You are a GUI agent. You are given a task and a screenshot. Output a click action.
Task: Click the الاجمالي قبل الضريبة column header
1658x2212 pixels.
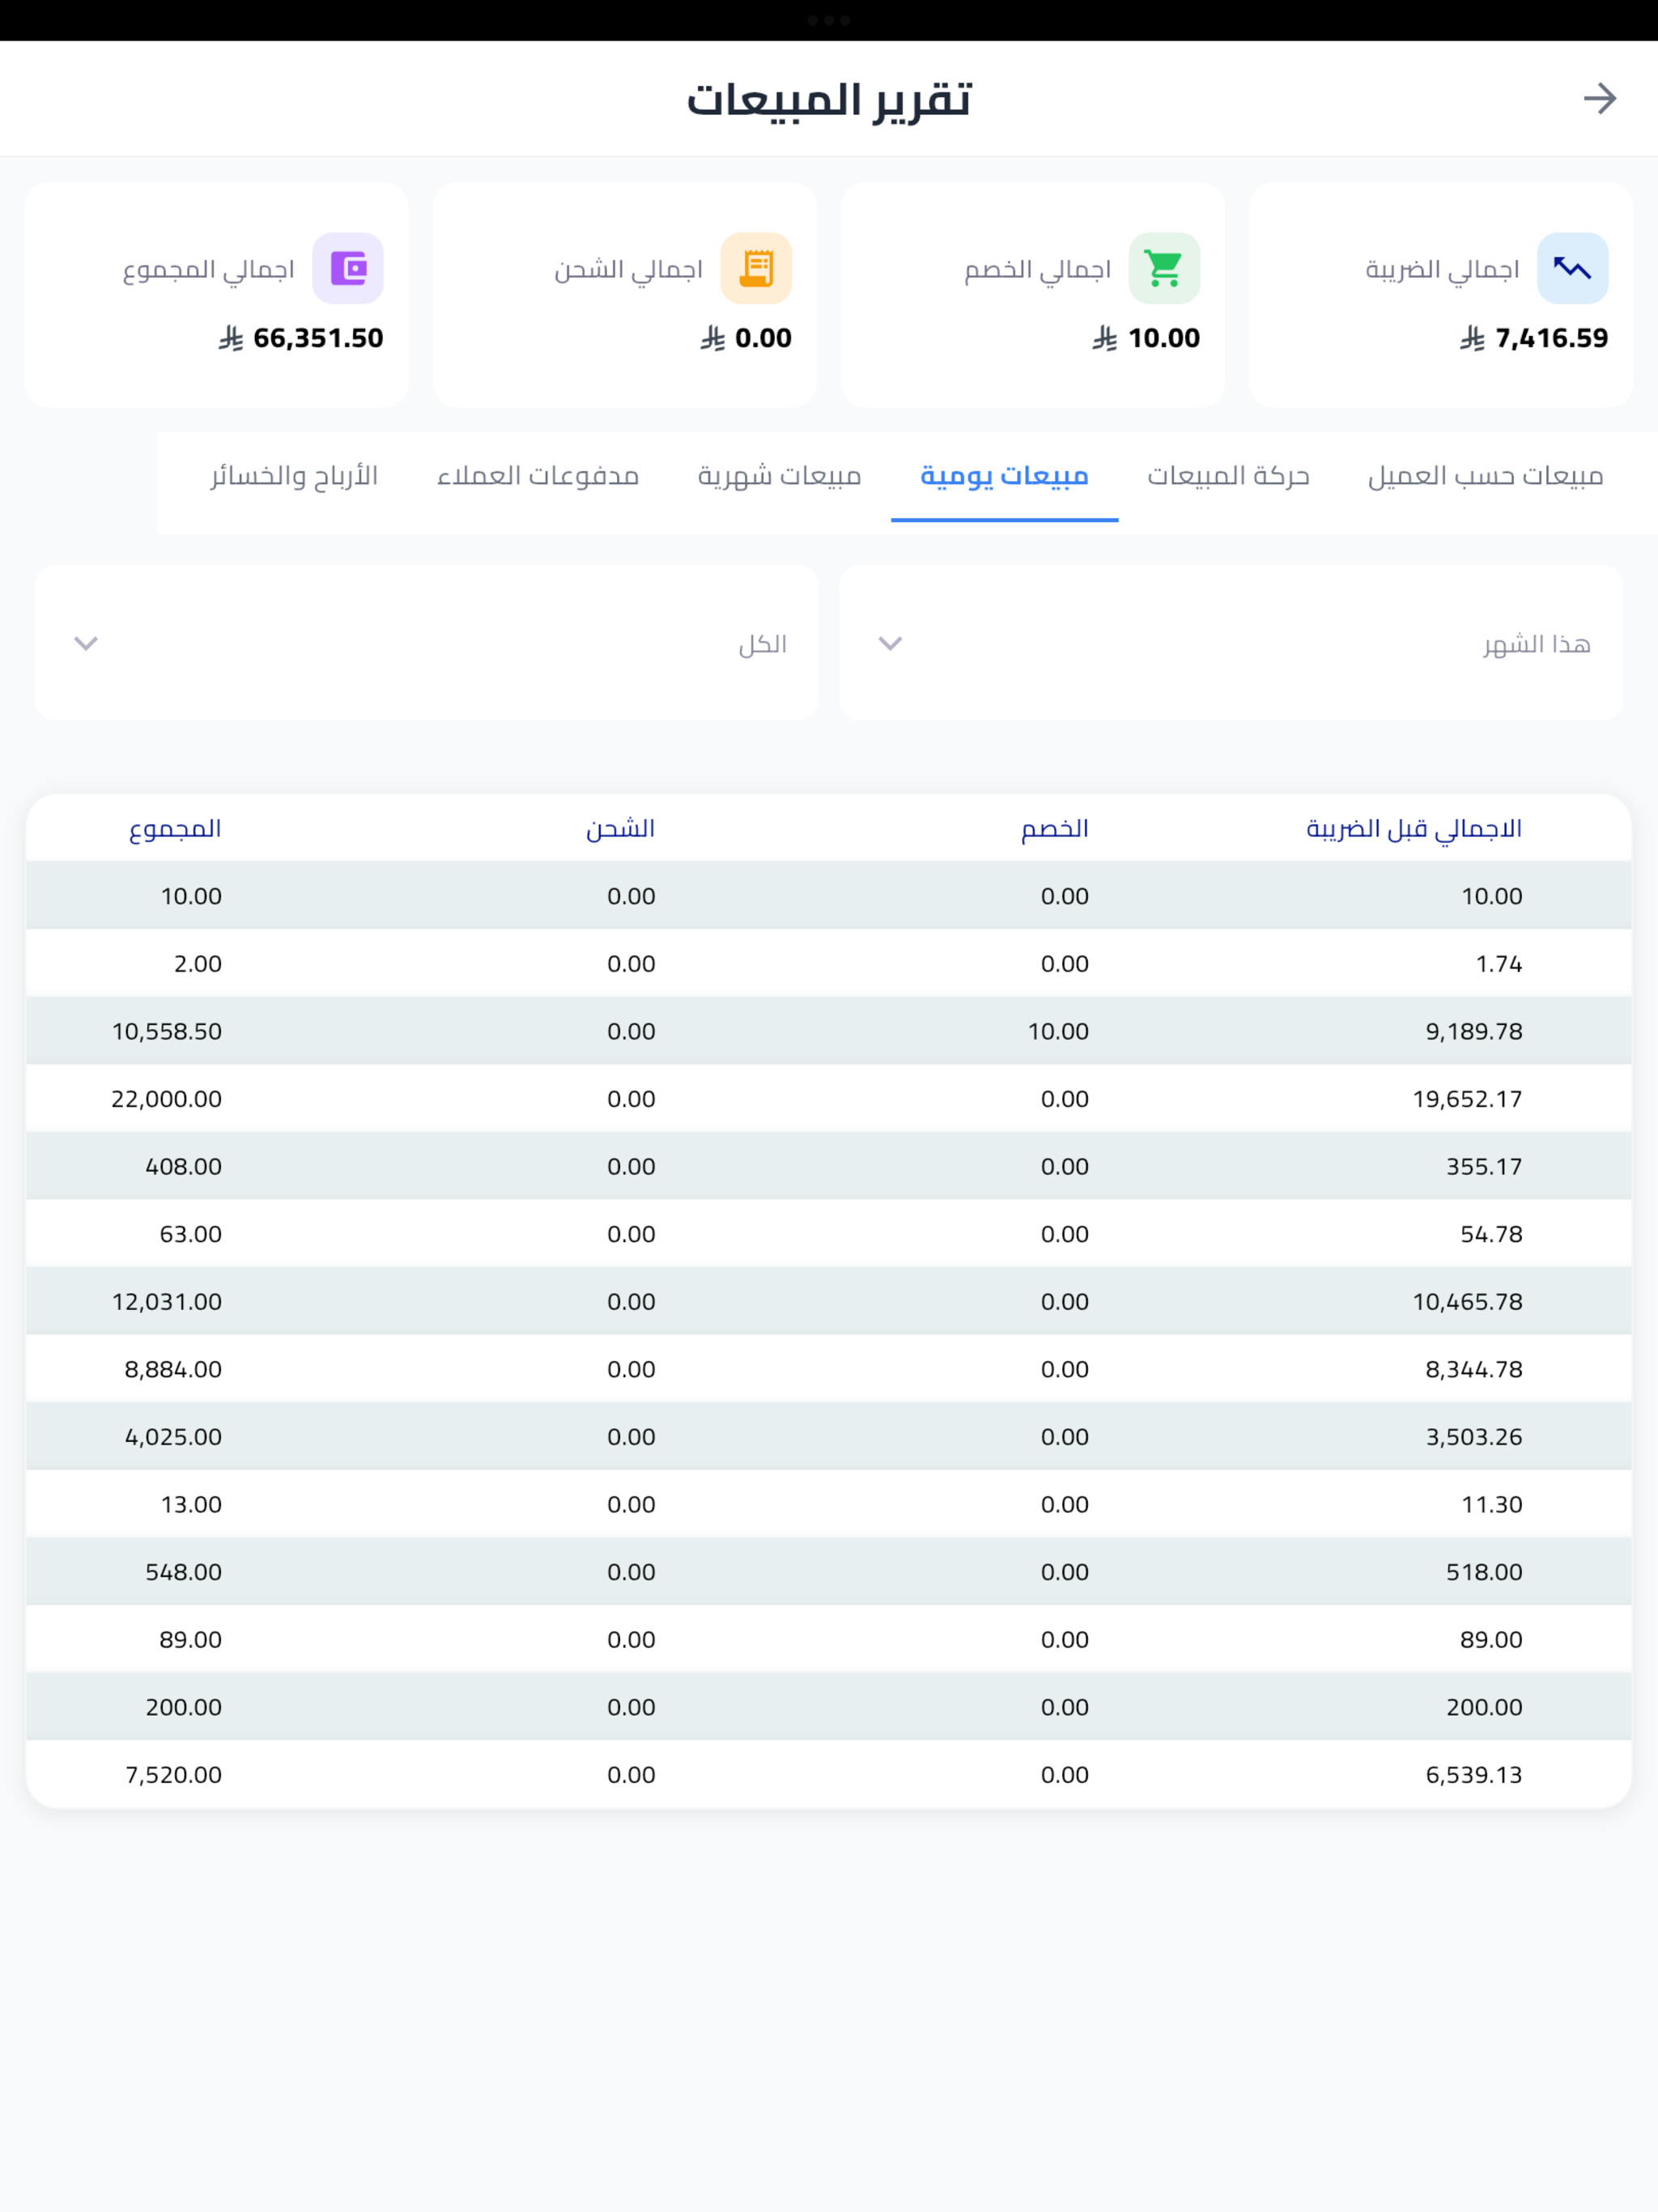point(1414,829)
